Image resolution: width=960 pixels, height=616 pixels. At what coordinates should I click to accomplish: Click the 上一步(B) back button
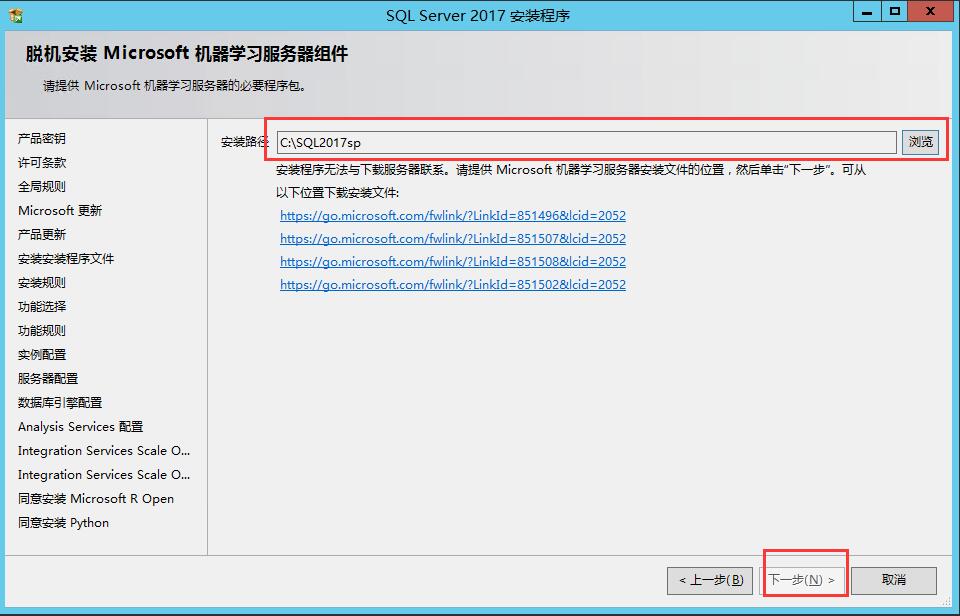710,580
